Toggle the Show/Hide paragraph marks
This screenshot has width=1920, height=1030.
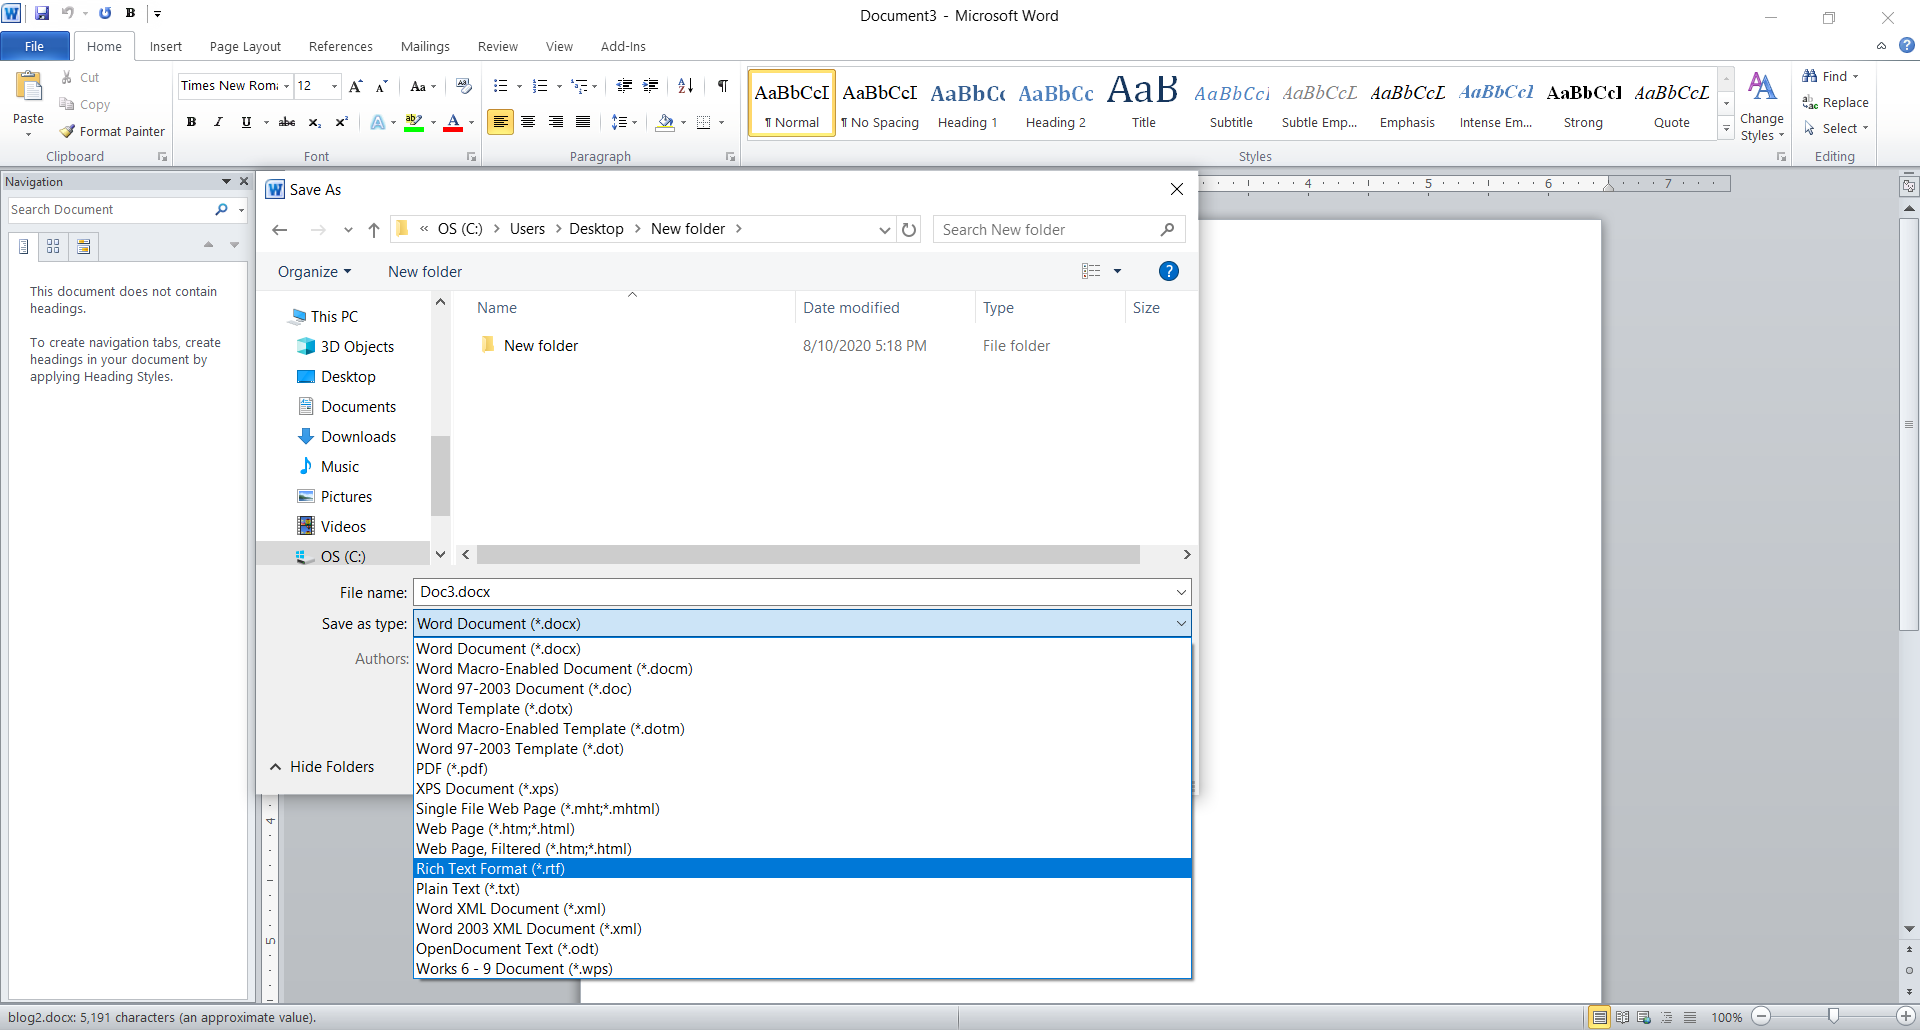pos(723,86)
